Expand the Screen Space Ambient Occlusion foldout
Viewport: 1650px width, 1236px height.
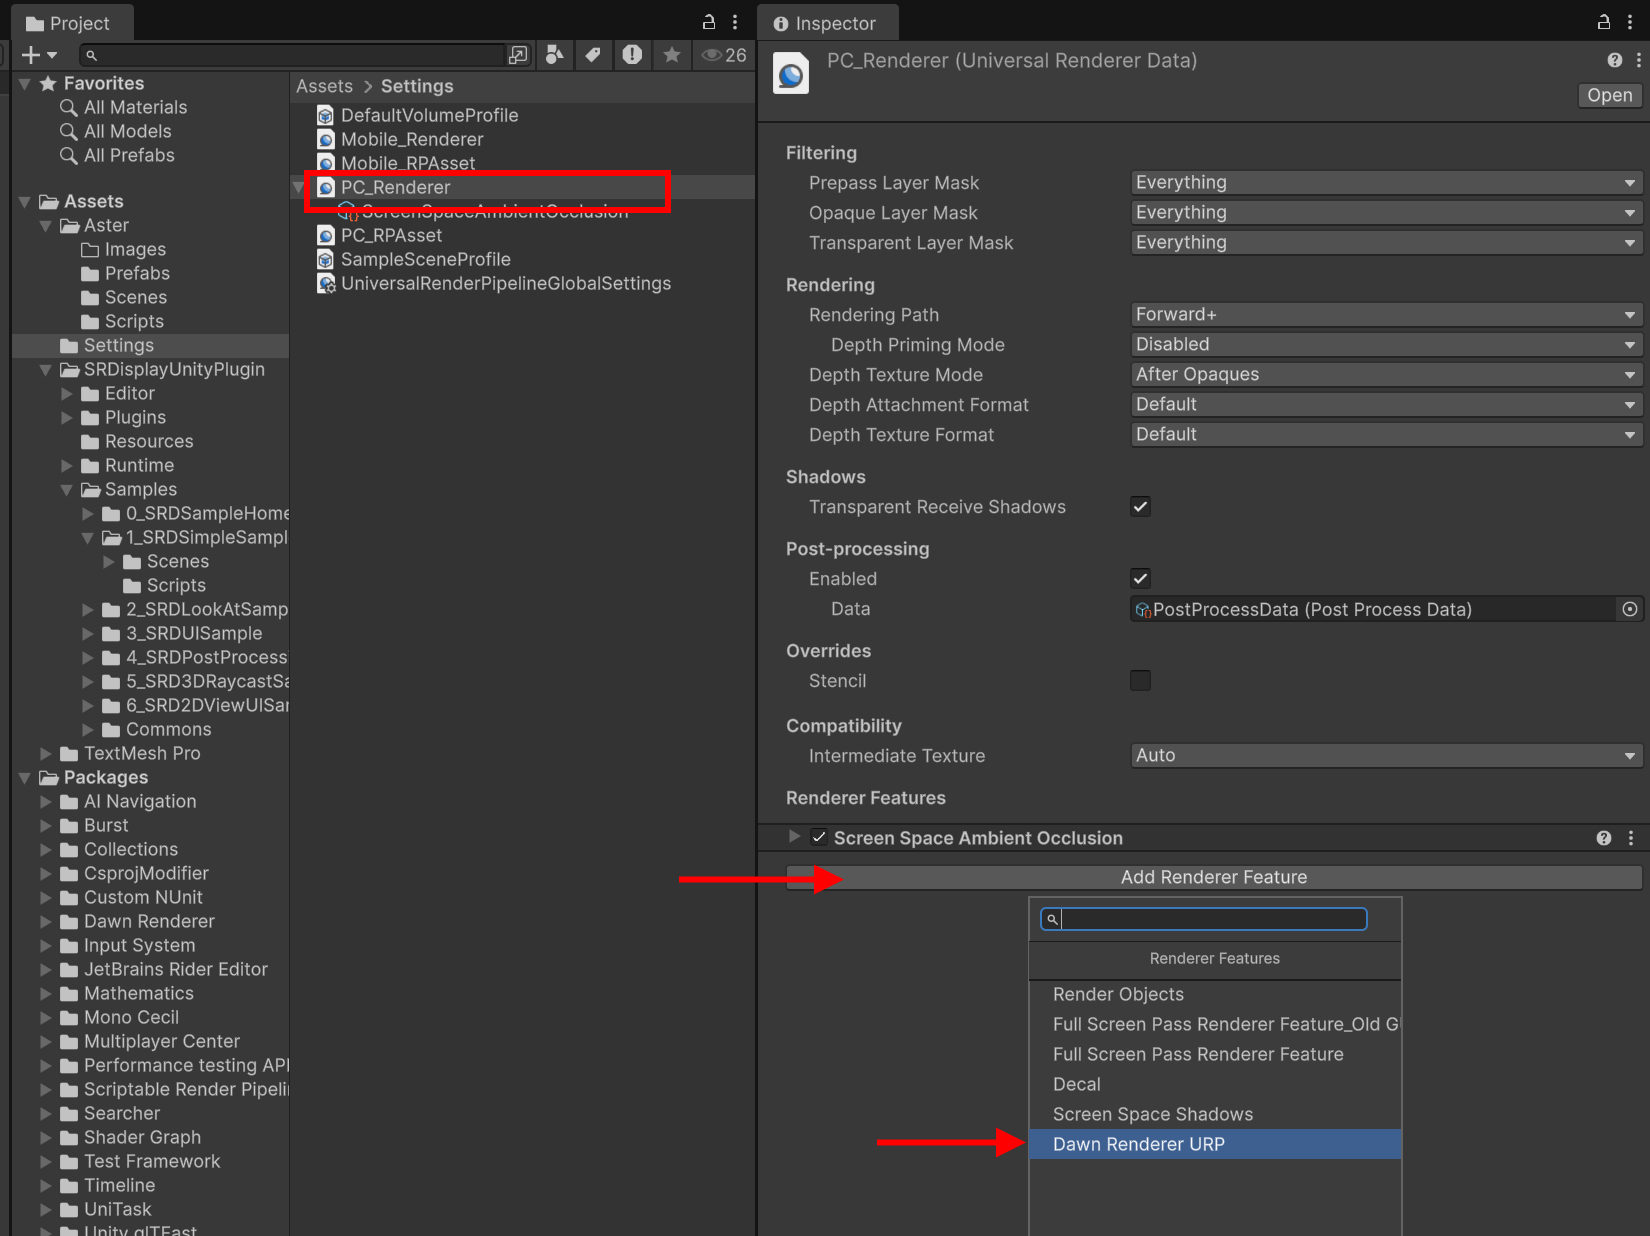(794, 837)
